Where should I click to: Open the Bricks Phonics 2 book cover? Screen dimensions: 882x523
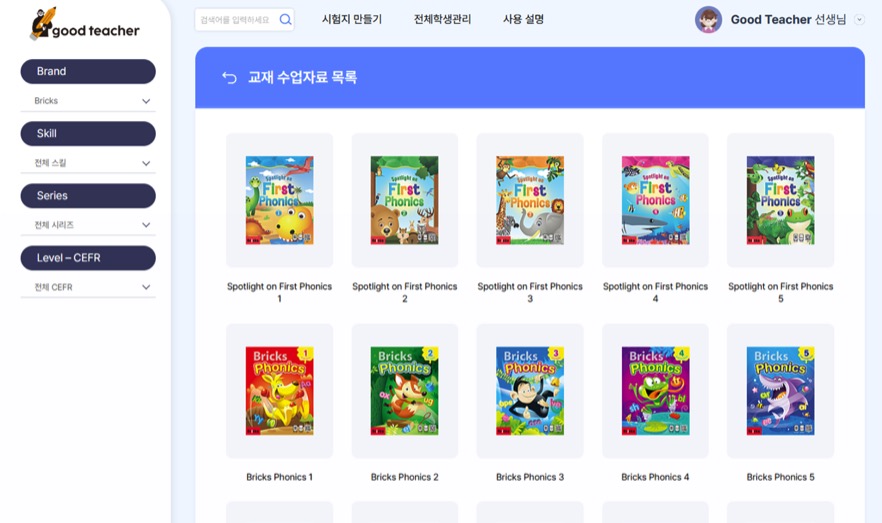404,391
